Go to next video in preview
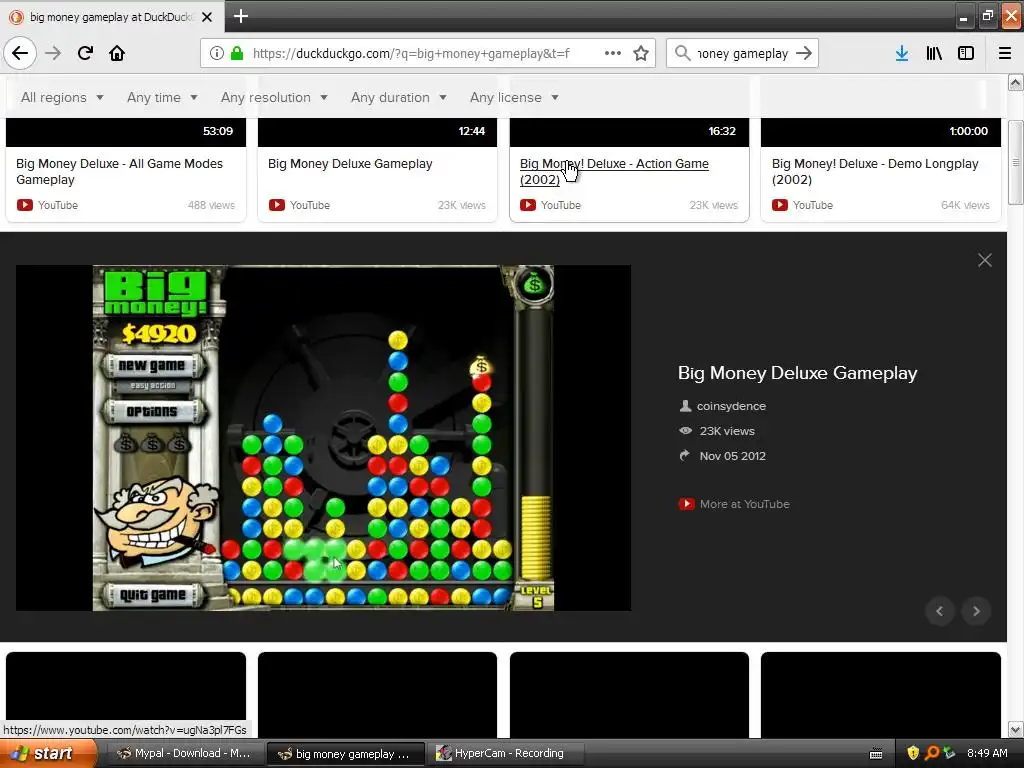The height and width of the screenshot is (768, 1024). point(976,611)
